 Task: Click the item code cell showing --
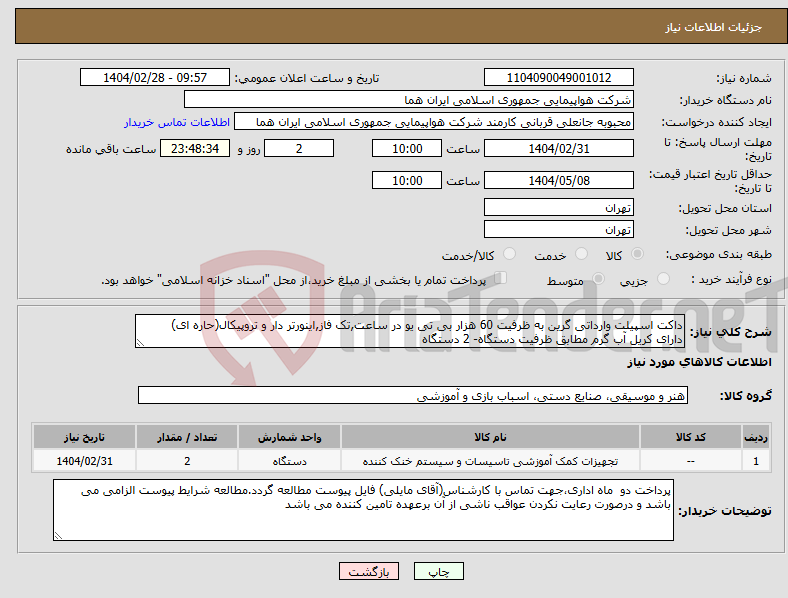click(x=691, y=461)
